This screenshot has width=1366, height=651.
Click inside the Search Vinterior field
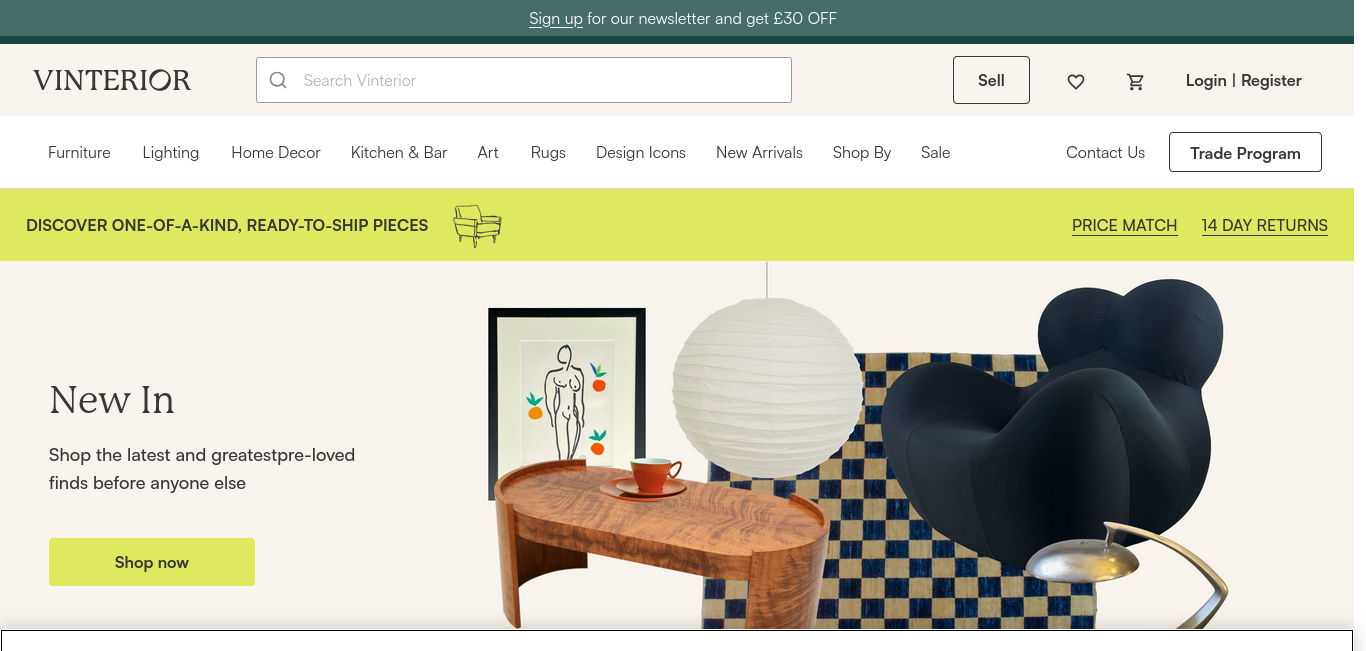click(x=524, y=80)
